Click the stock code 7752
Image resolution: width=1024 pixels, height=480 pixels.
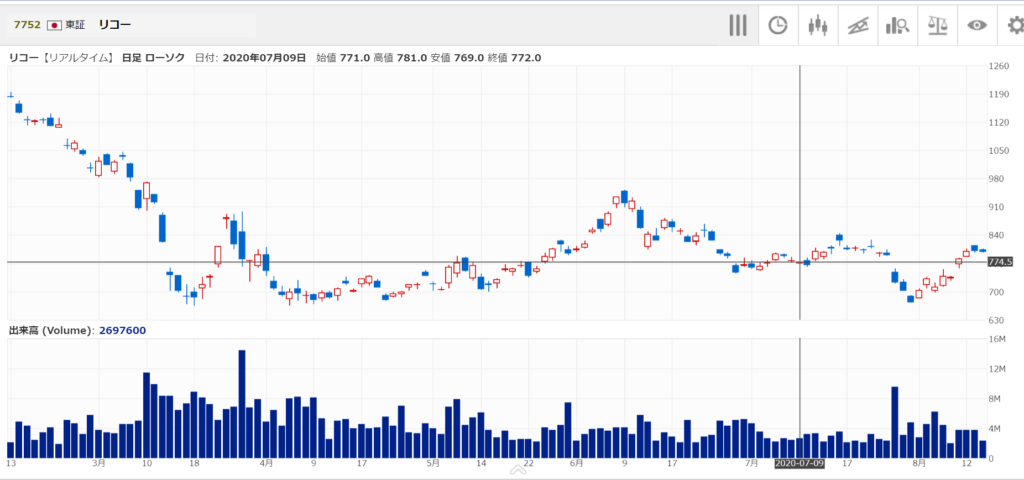[x=27, y=25]
